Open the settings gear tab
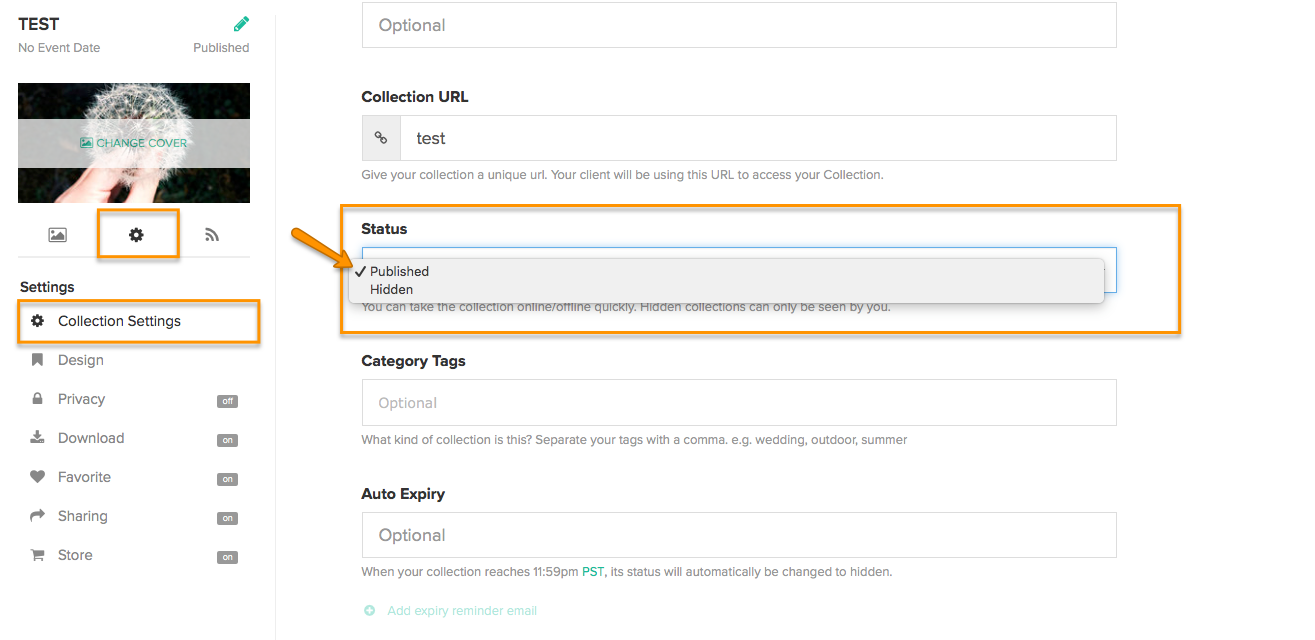 (136, 234)
